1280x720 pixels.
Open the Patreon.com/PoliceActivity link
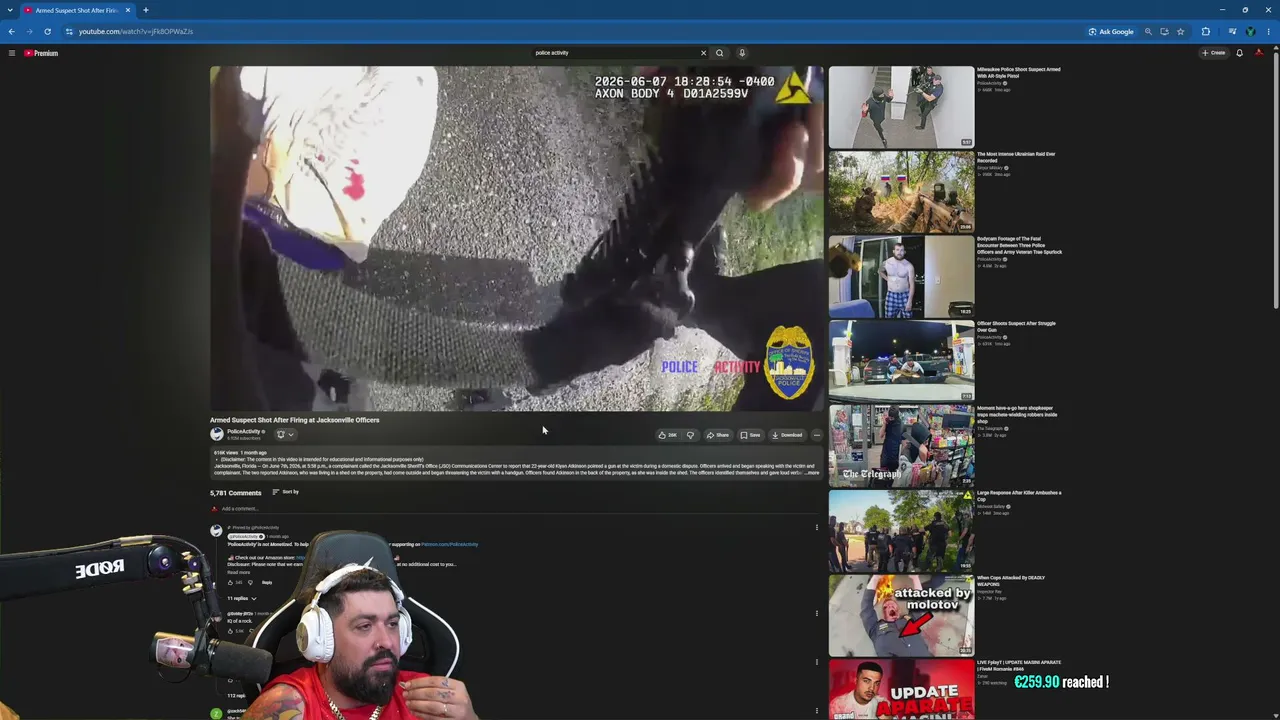pos(449,545)
